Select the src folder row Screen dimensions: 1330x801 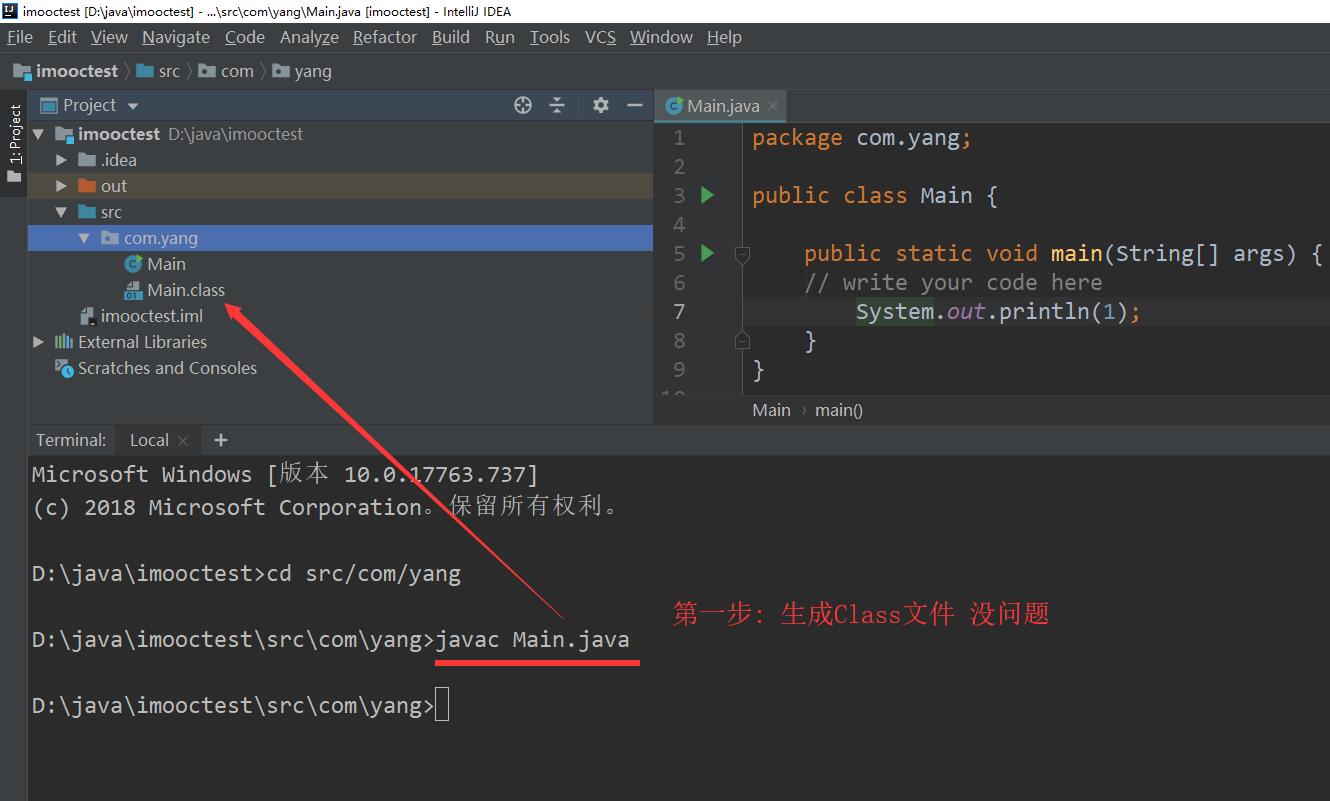(x=340, y=212)
